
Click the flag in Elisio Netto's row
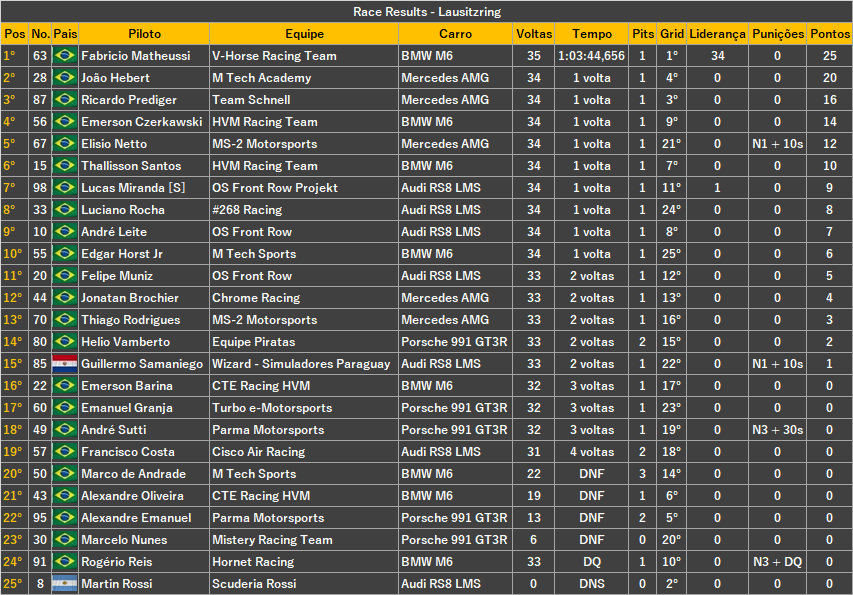pos(65,144)
